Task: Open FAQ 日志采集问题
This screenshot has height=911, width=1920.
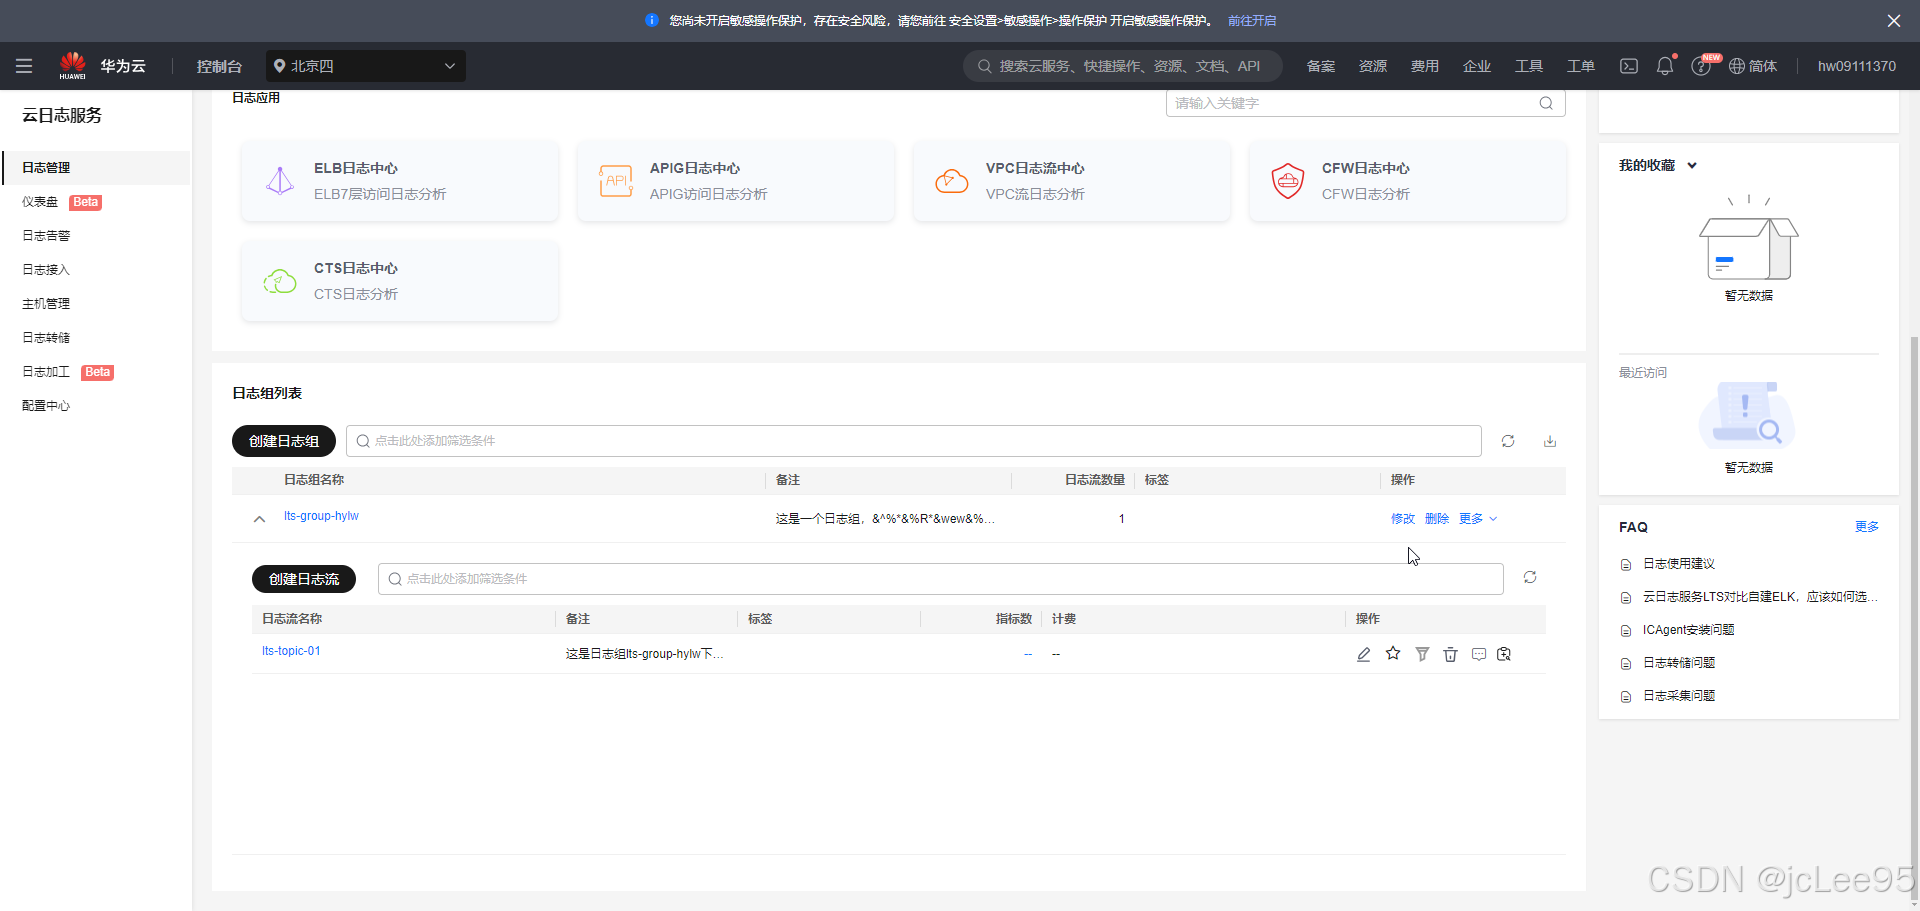Action: [x=1679, y=696]
